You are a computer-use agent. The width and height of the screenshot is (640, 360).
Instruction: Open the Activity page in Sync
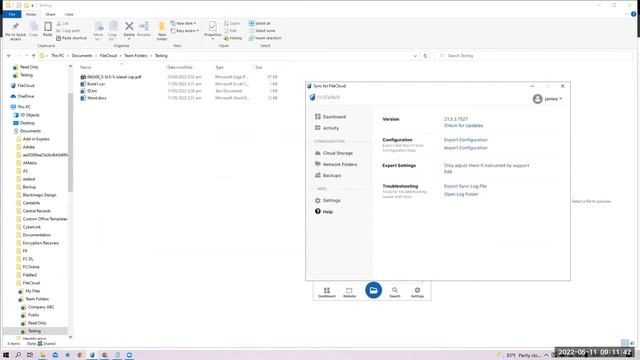(x=327, y=128)
